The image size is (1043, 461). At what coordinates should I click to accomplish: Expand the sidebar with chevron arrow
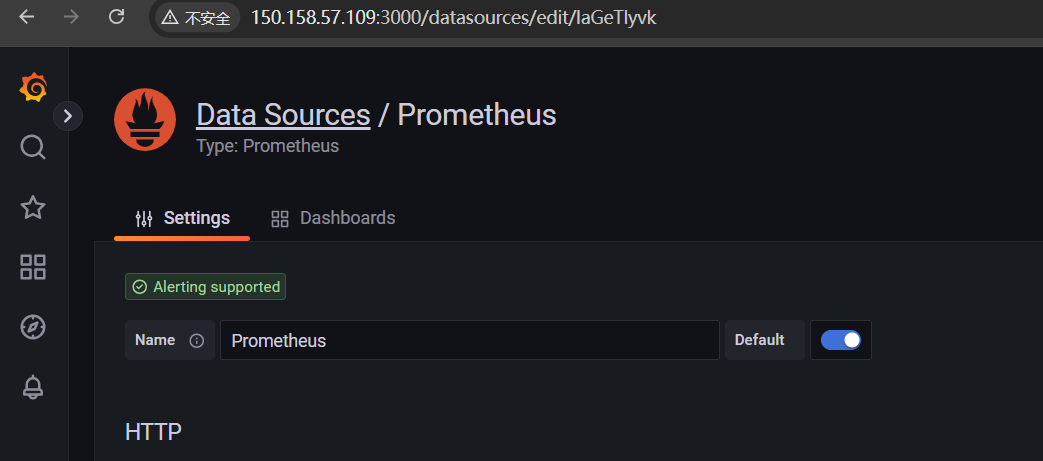[67, 116]
